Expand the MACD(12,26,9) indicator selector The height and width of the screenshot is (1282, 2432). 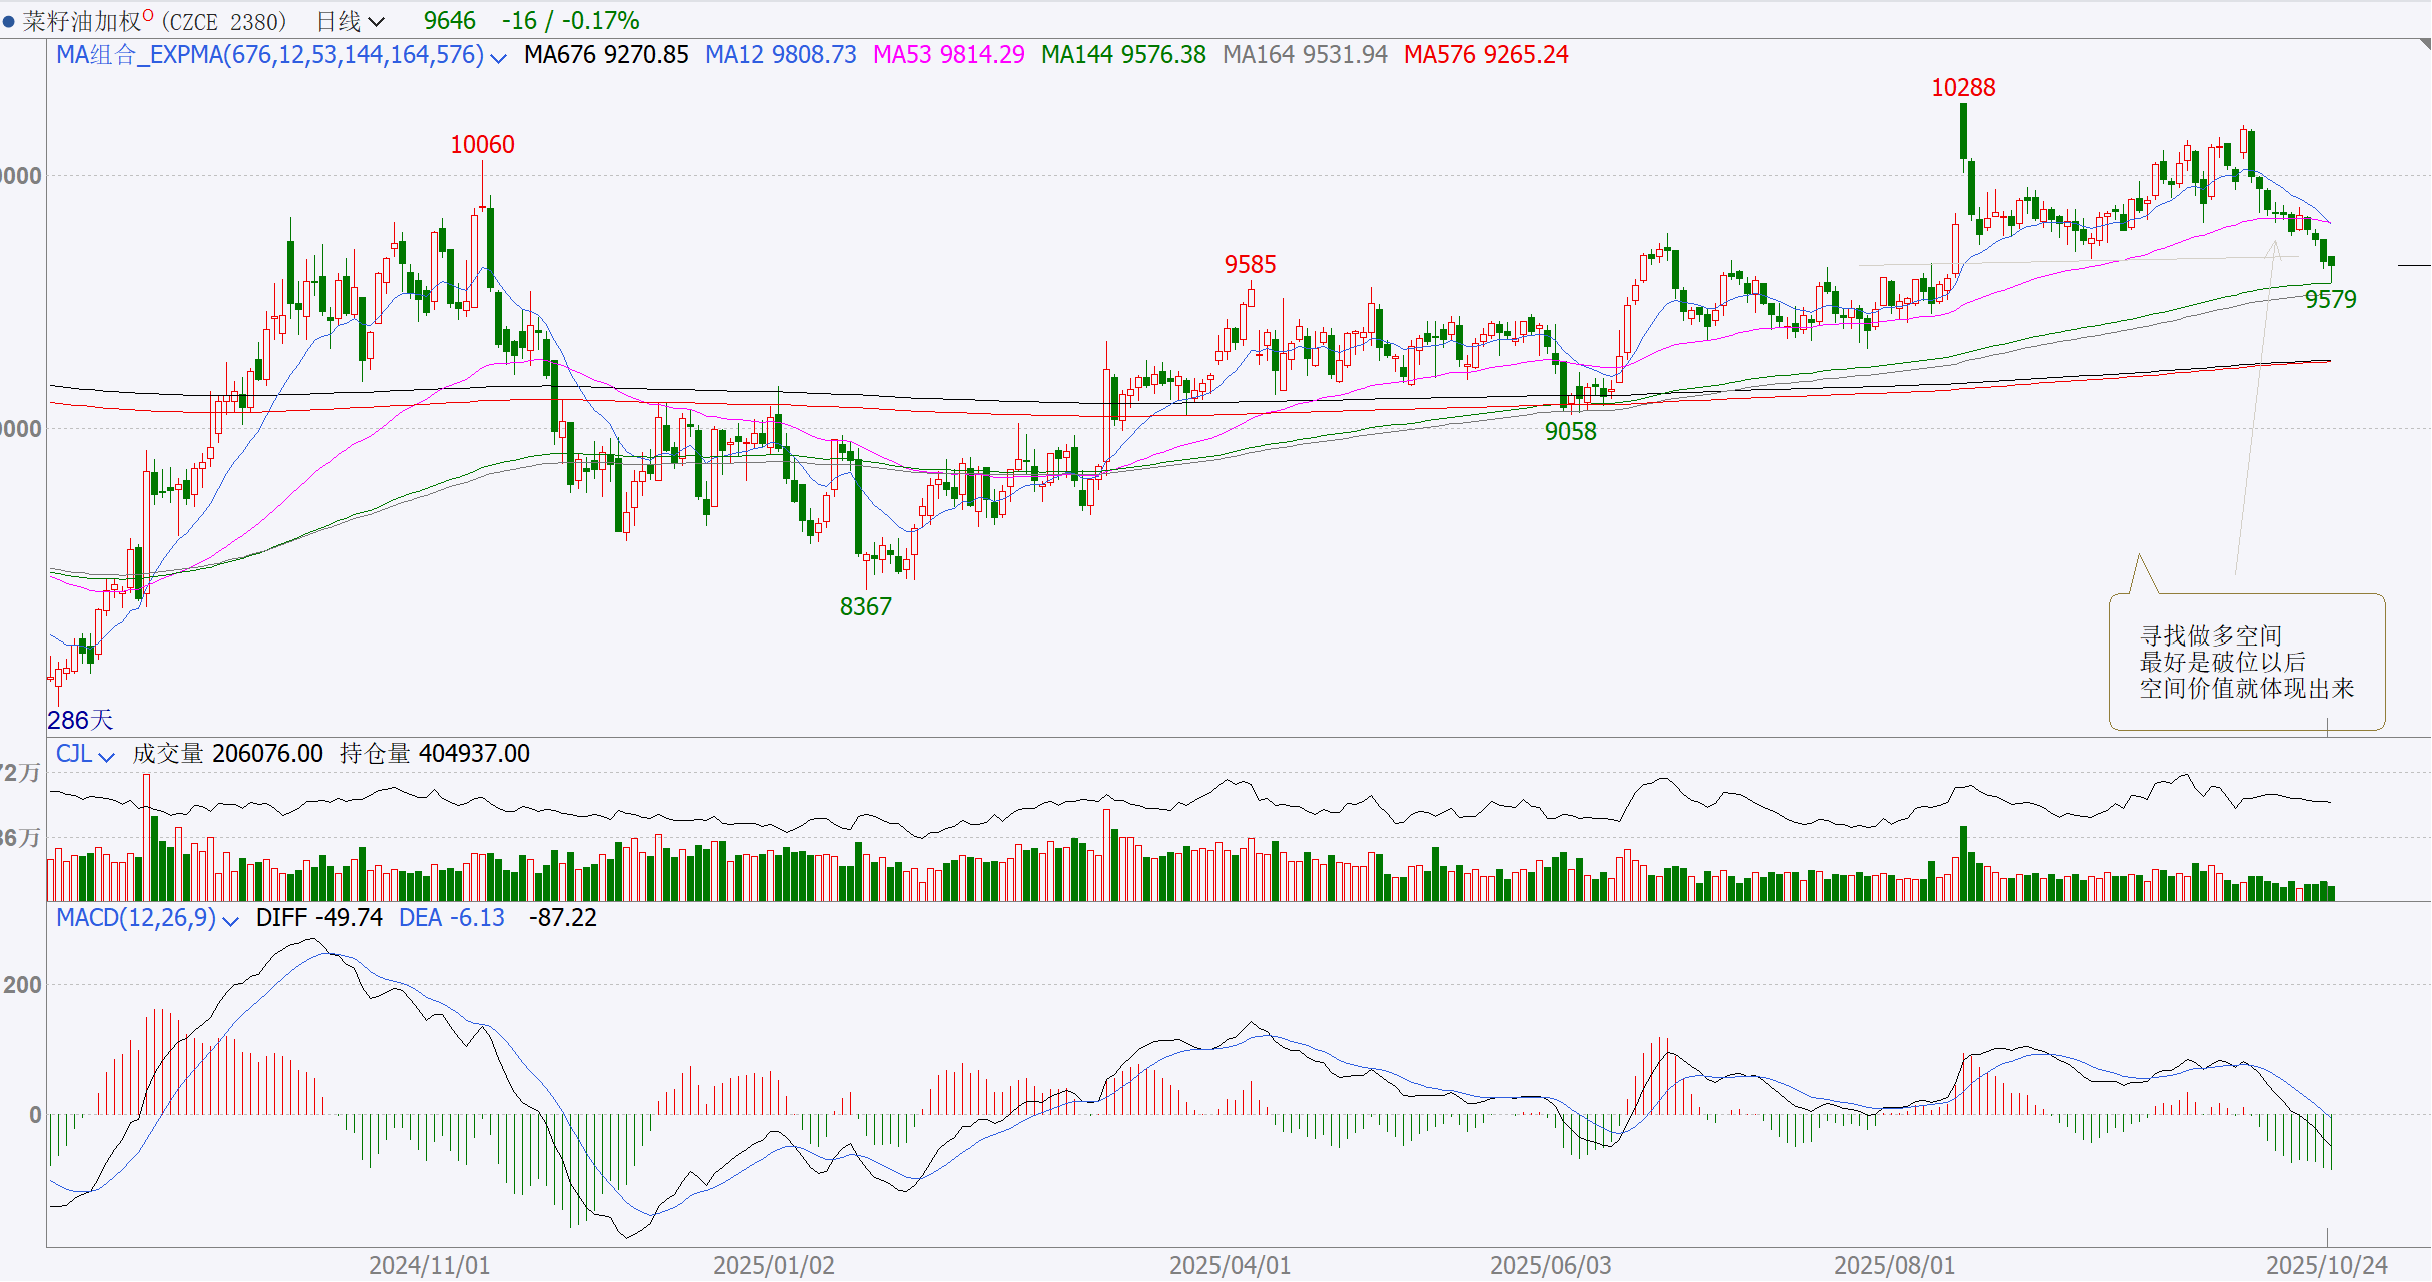point(230,921)
